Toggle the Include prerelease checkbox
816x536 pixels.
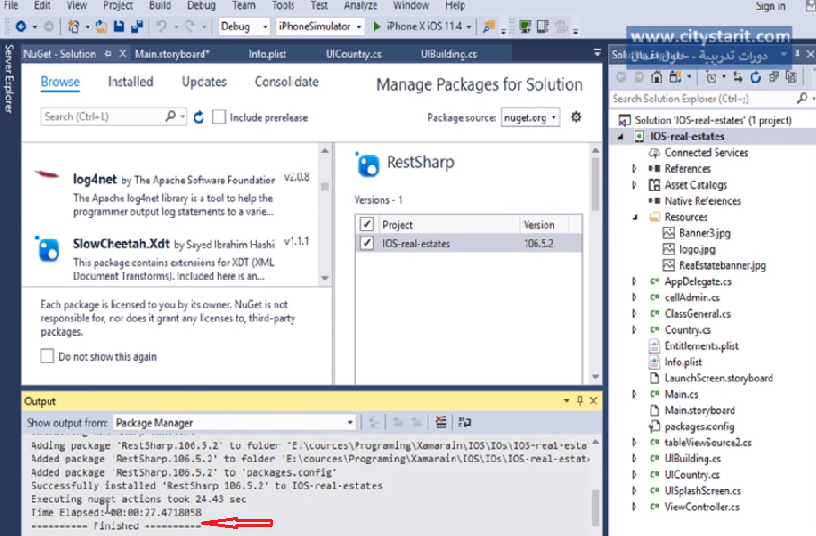[x=219, y=117]
